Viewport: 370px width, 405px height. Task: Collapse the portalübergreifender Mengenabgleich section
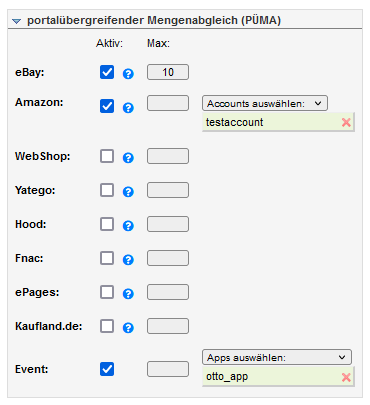coord(16,21)
